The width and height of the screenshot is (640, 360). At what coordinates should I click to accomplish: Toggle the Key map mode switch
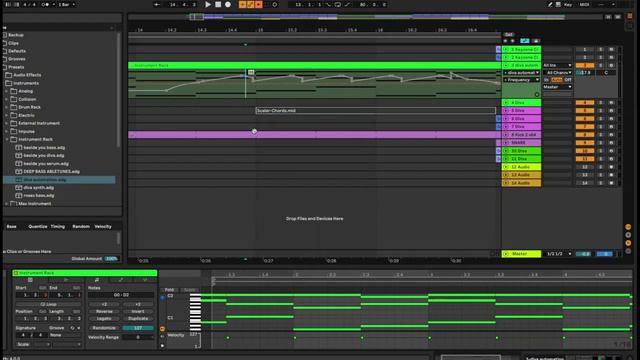[x=567, y=4]
